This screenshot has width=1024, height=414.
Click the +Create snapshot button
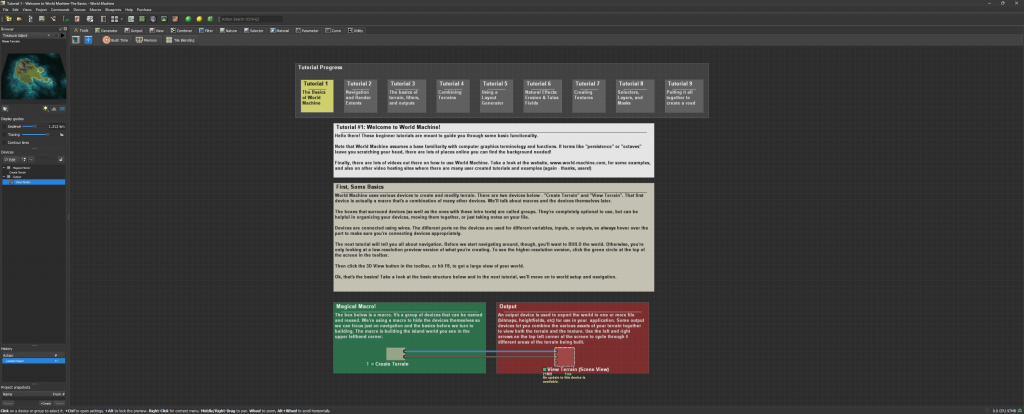click(x=47, y=404)
